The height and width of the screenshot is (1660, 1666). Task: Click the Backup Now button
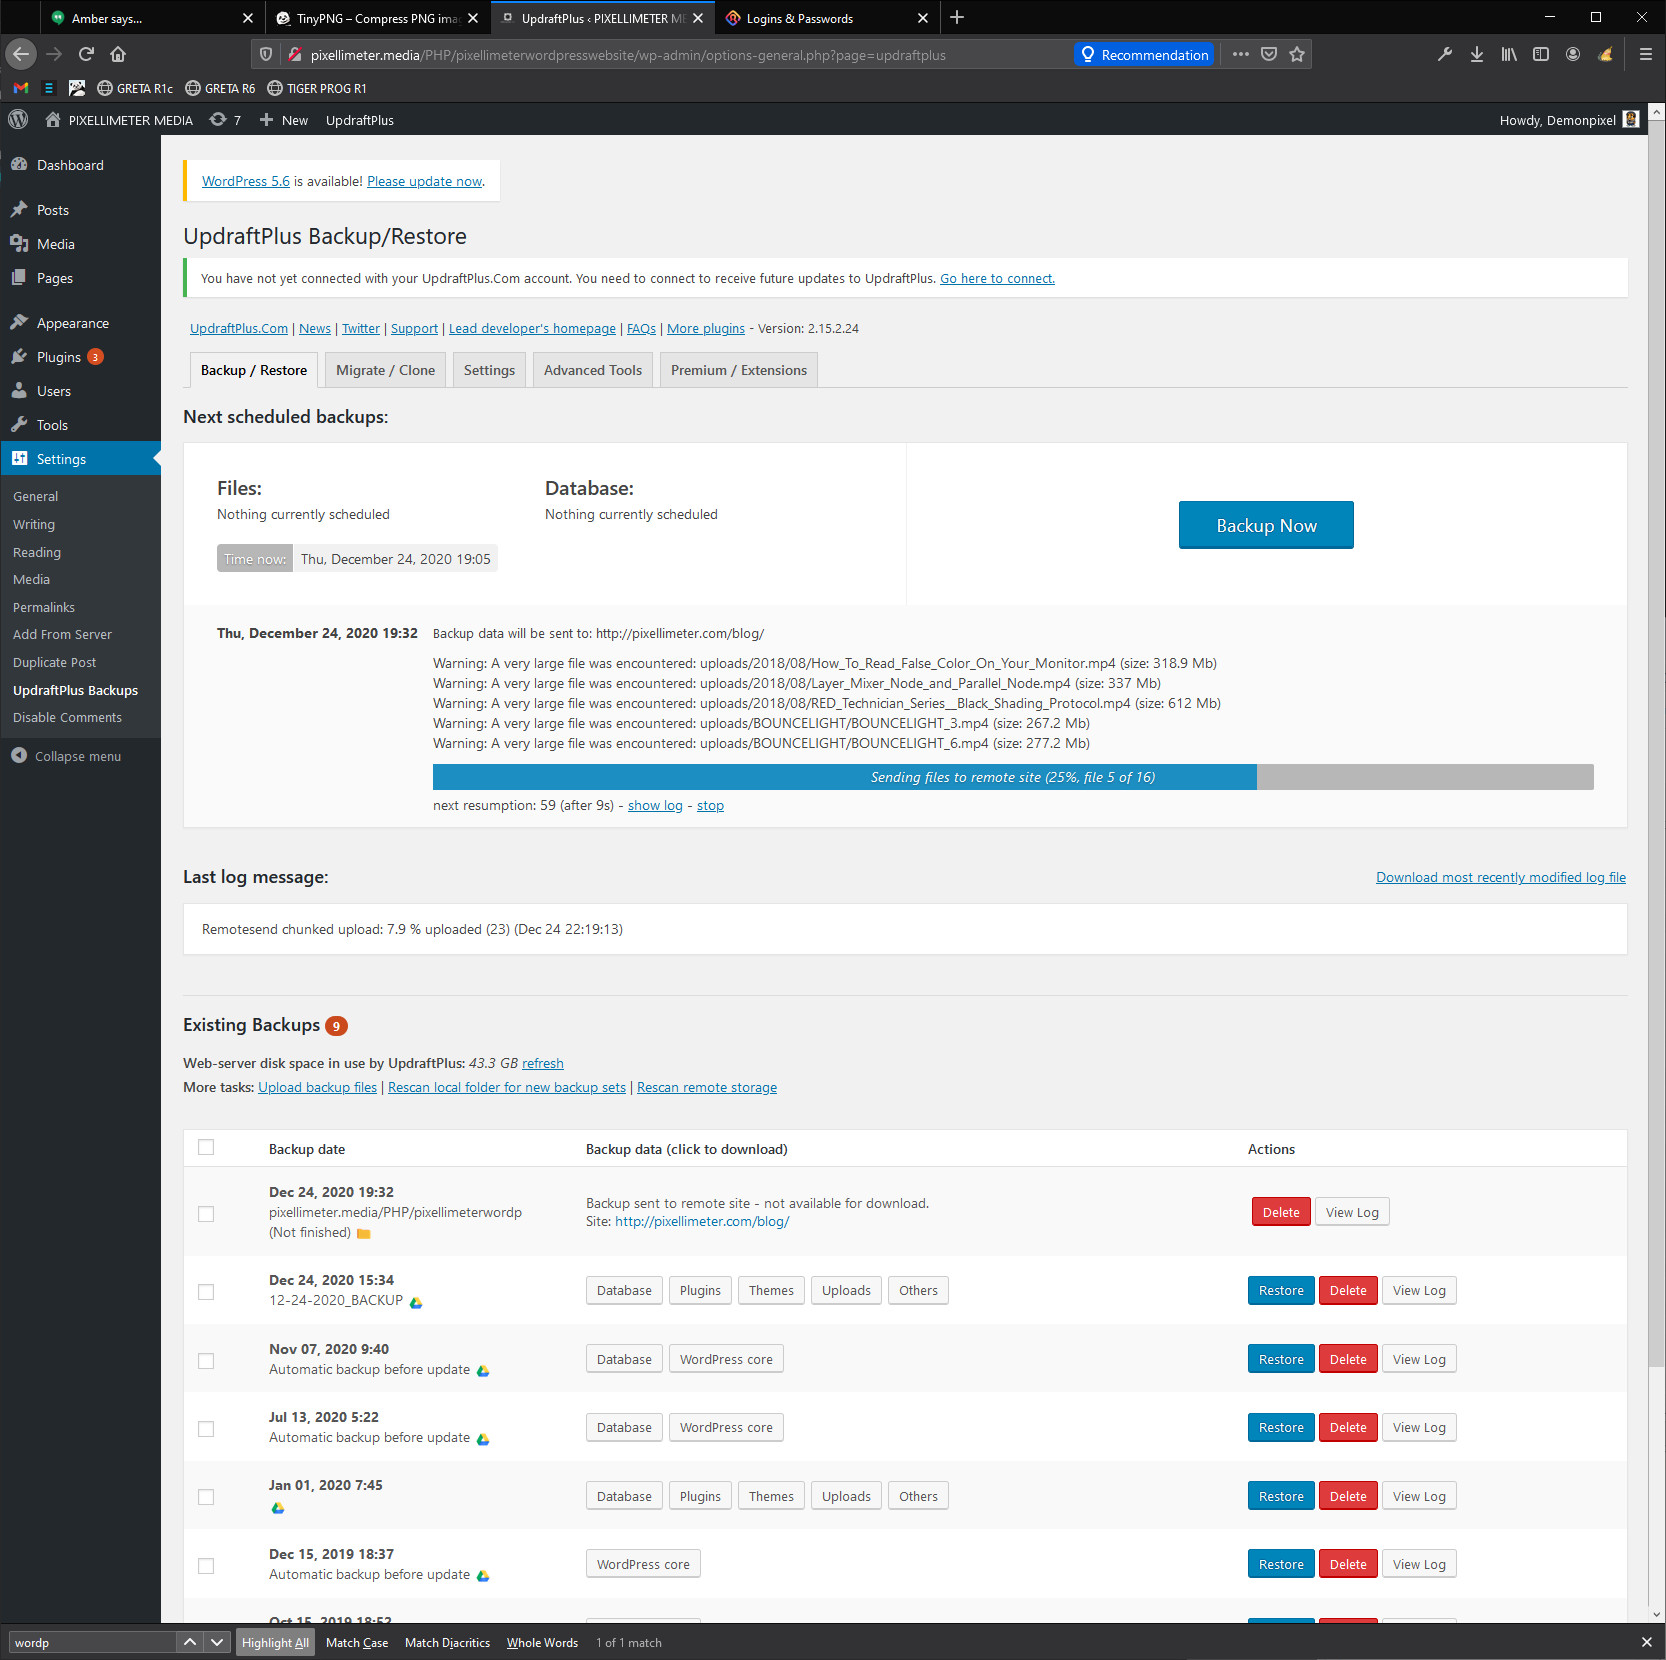pyautogui.click(x=1266, y=525)
